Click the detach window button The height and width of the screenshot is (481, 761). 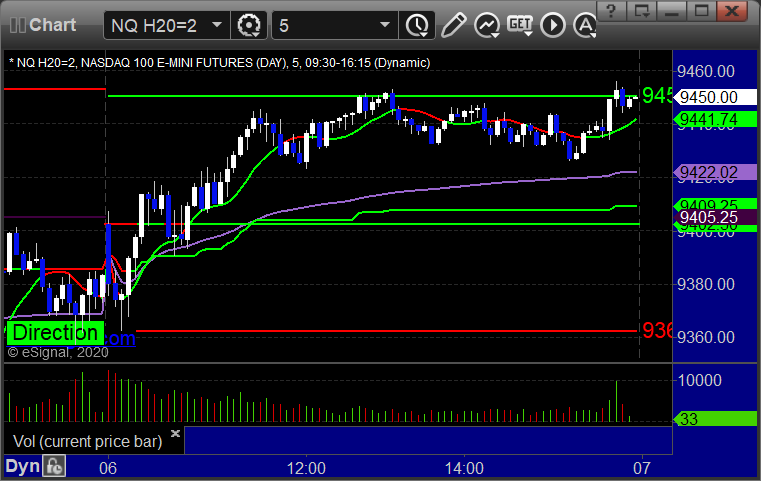(642, 10)
